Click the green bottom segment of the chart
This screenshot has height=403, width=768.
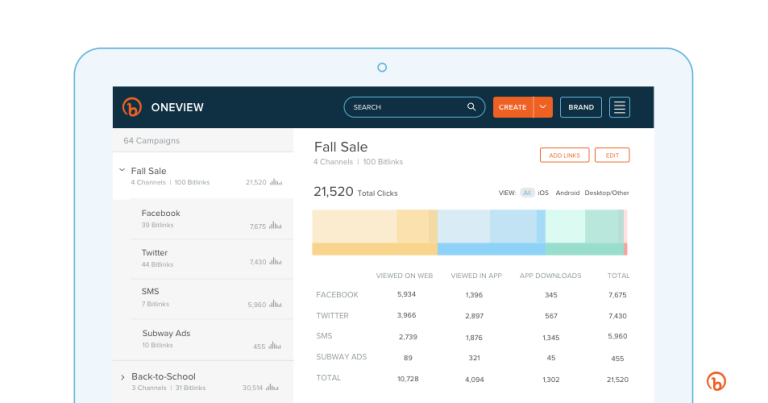[x=585, y=249]
